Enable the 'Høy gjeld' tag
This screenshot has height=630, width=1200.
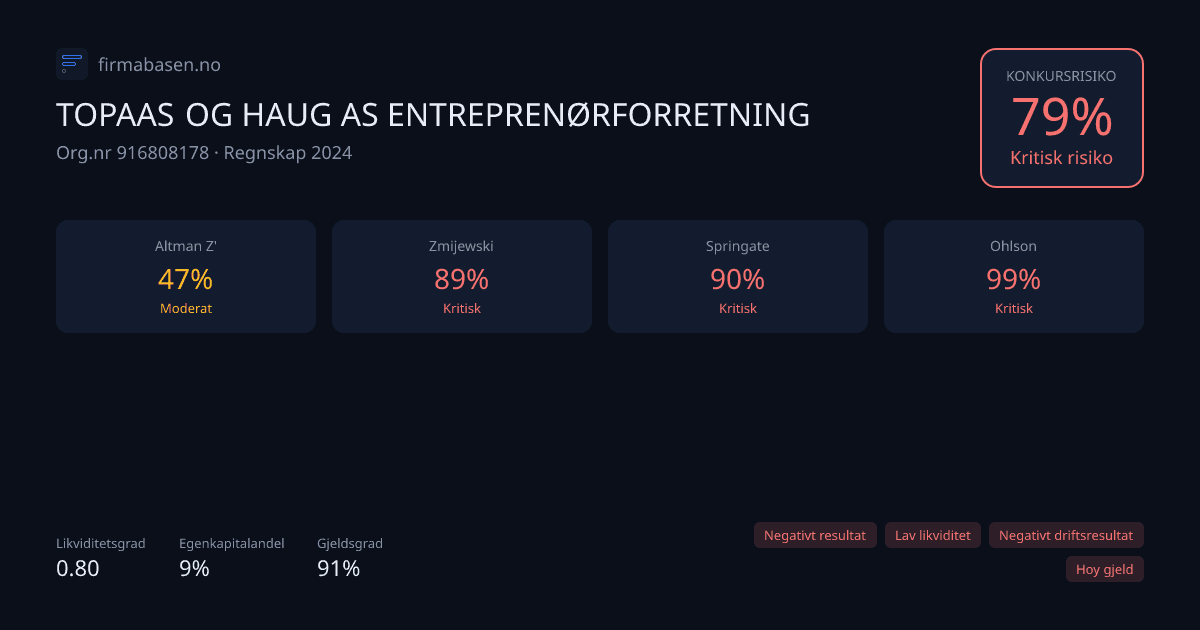[1104, 569]
